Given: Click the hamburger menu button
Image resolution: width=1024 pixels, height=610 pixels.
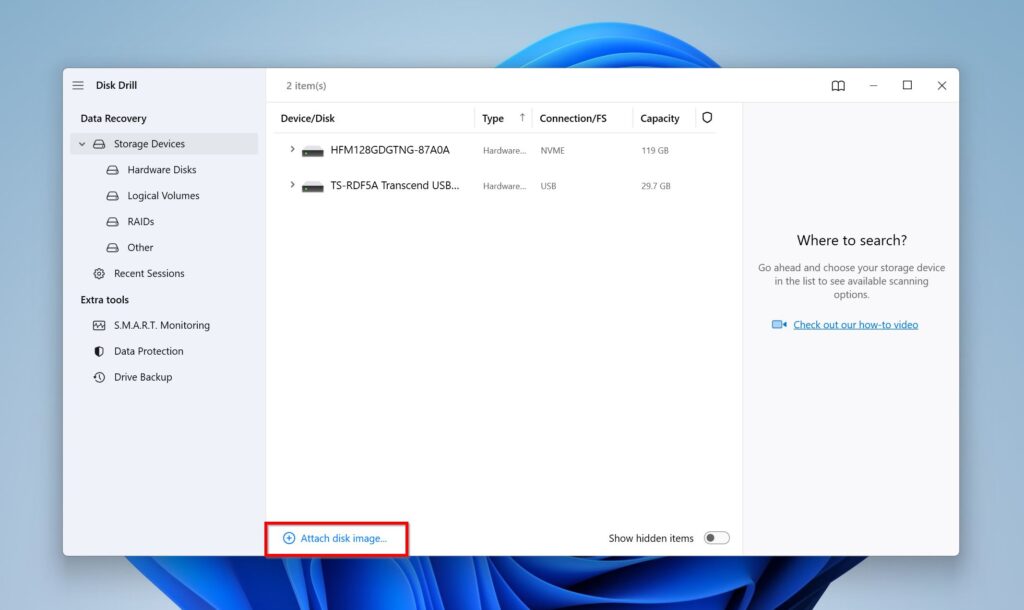Looking at the screenshot, I should 77,85.
